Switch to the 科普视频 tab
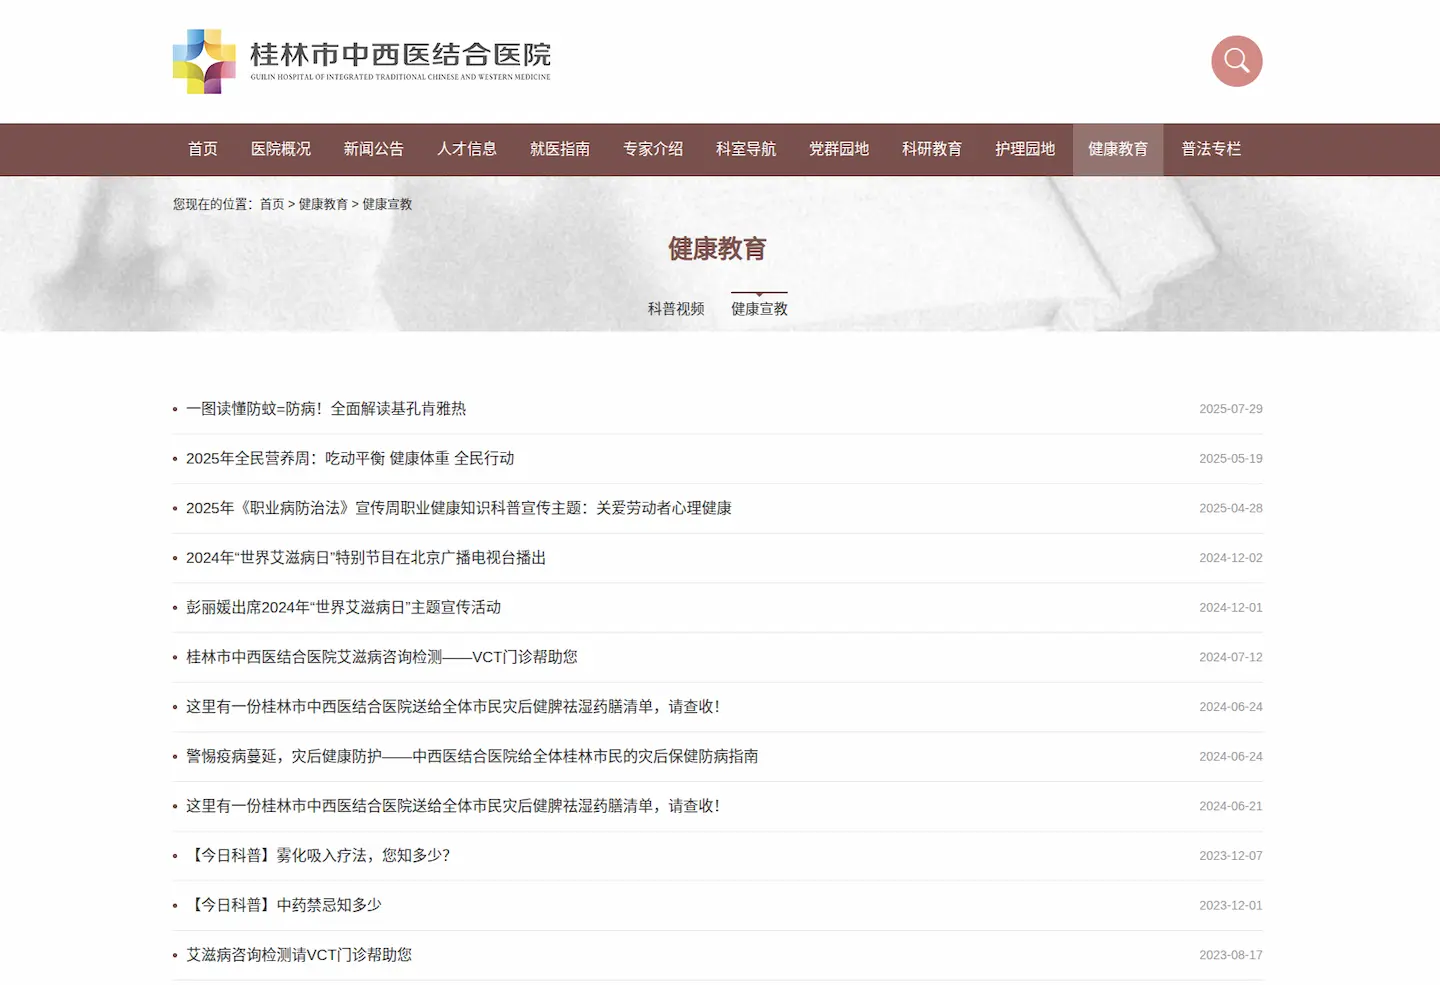This screenshot has width=1440, height=985. [676, 309]
